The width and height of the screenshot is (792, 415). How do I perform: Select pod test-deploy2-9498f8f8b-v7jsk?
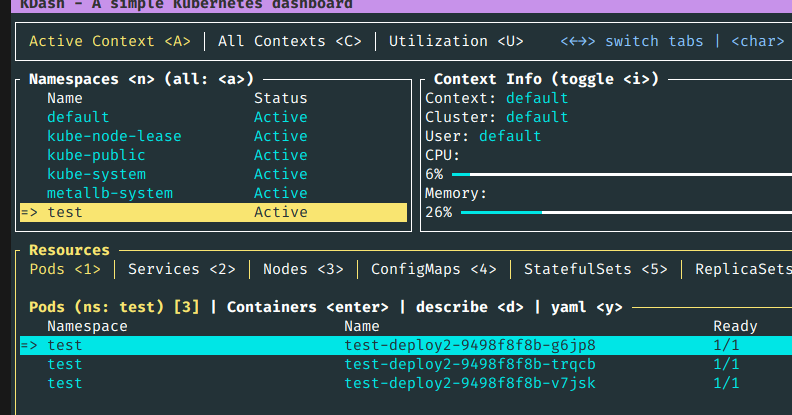pyautogui.click(x=469, y=383)
